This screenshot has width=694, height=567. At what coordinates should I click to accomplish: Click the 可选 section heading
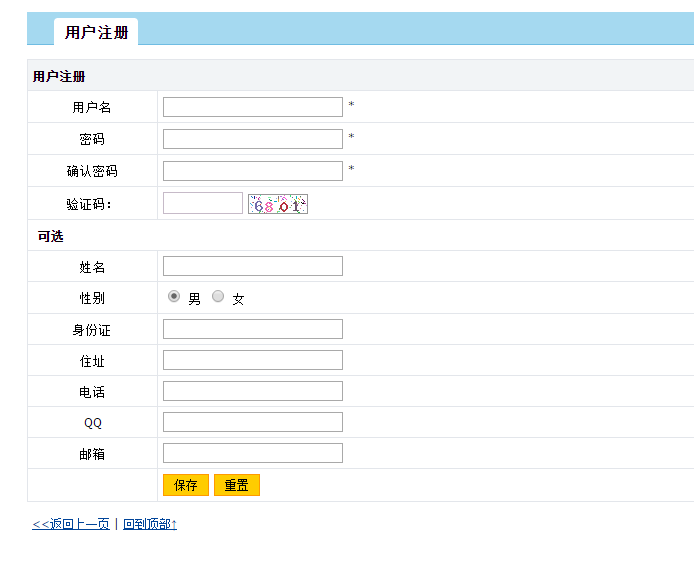50,236
